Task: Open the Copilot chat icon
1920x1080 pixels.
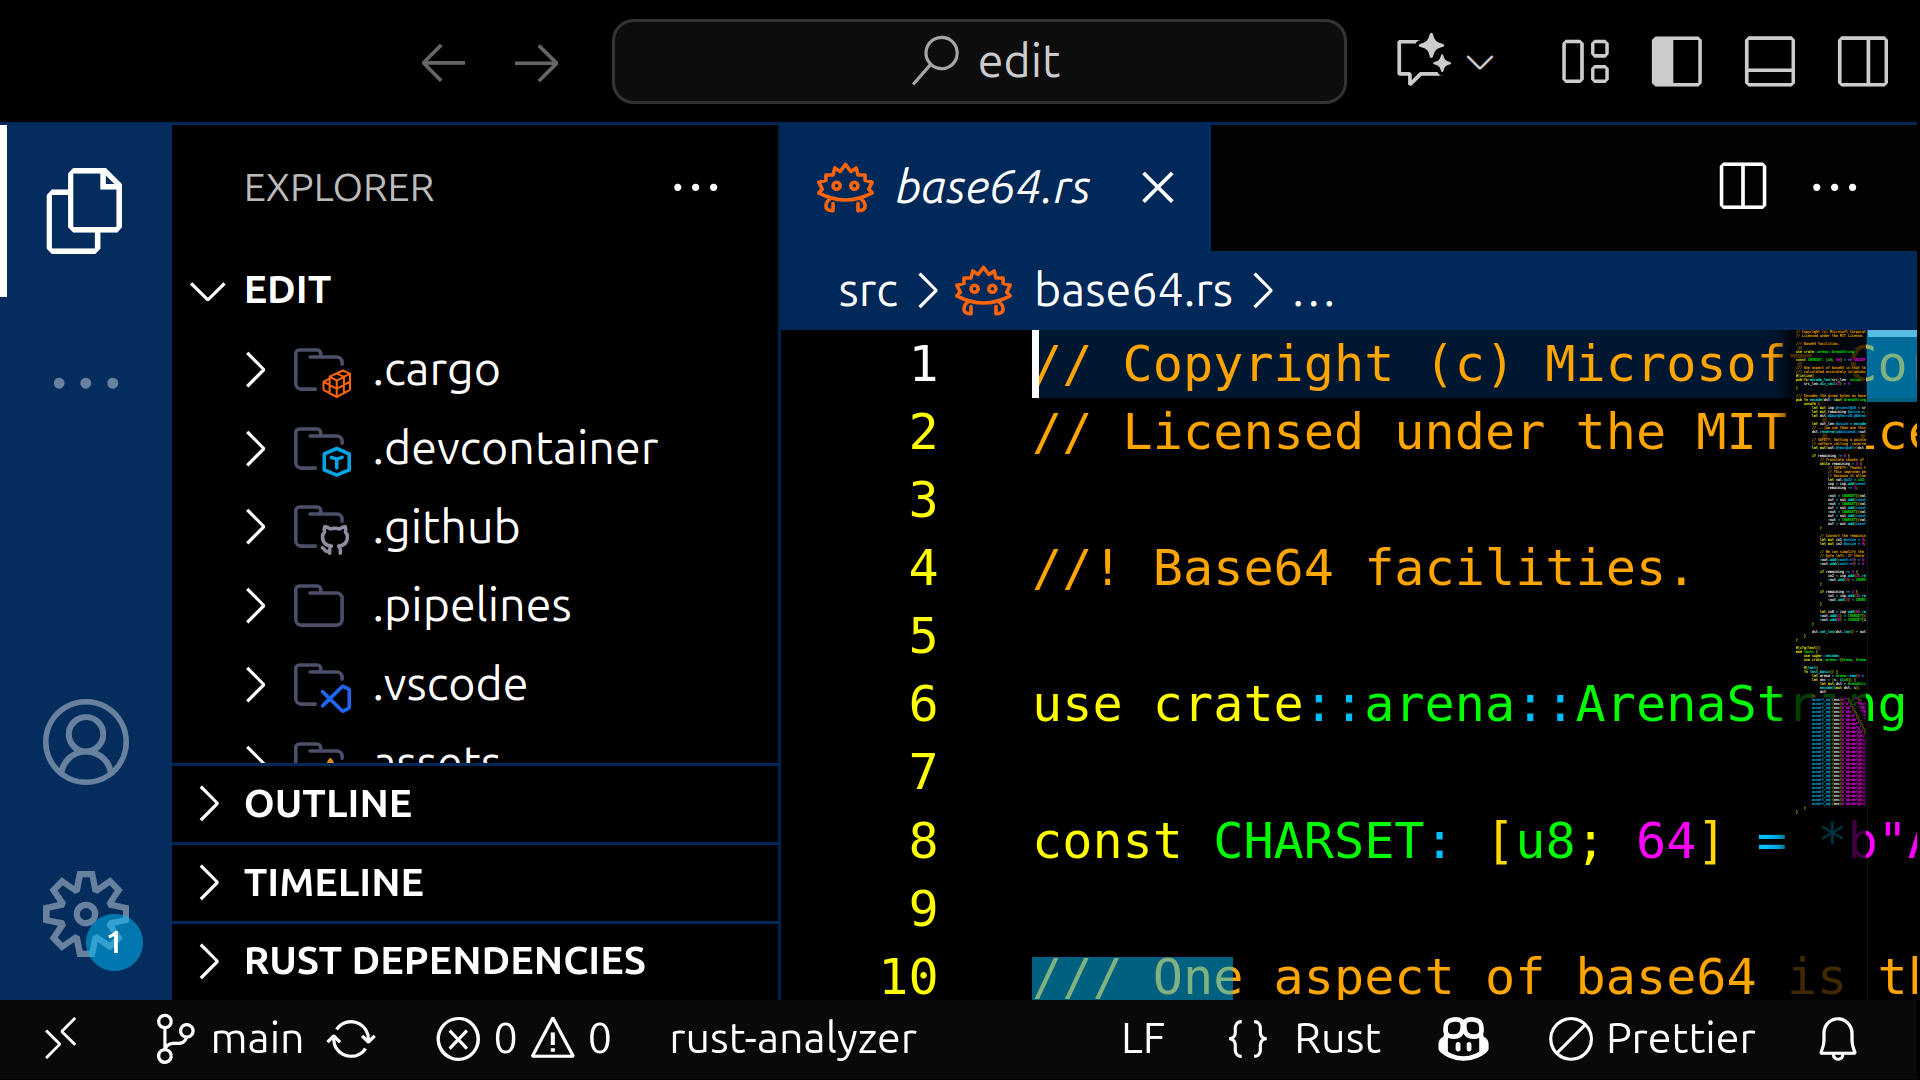Action: click(x=1422, y=61)
